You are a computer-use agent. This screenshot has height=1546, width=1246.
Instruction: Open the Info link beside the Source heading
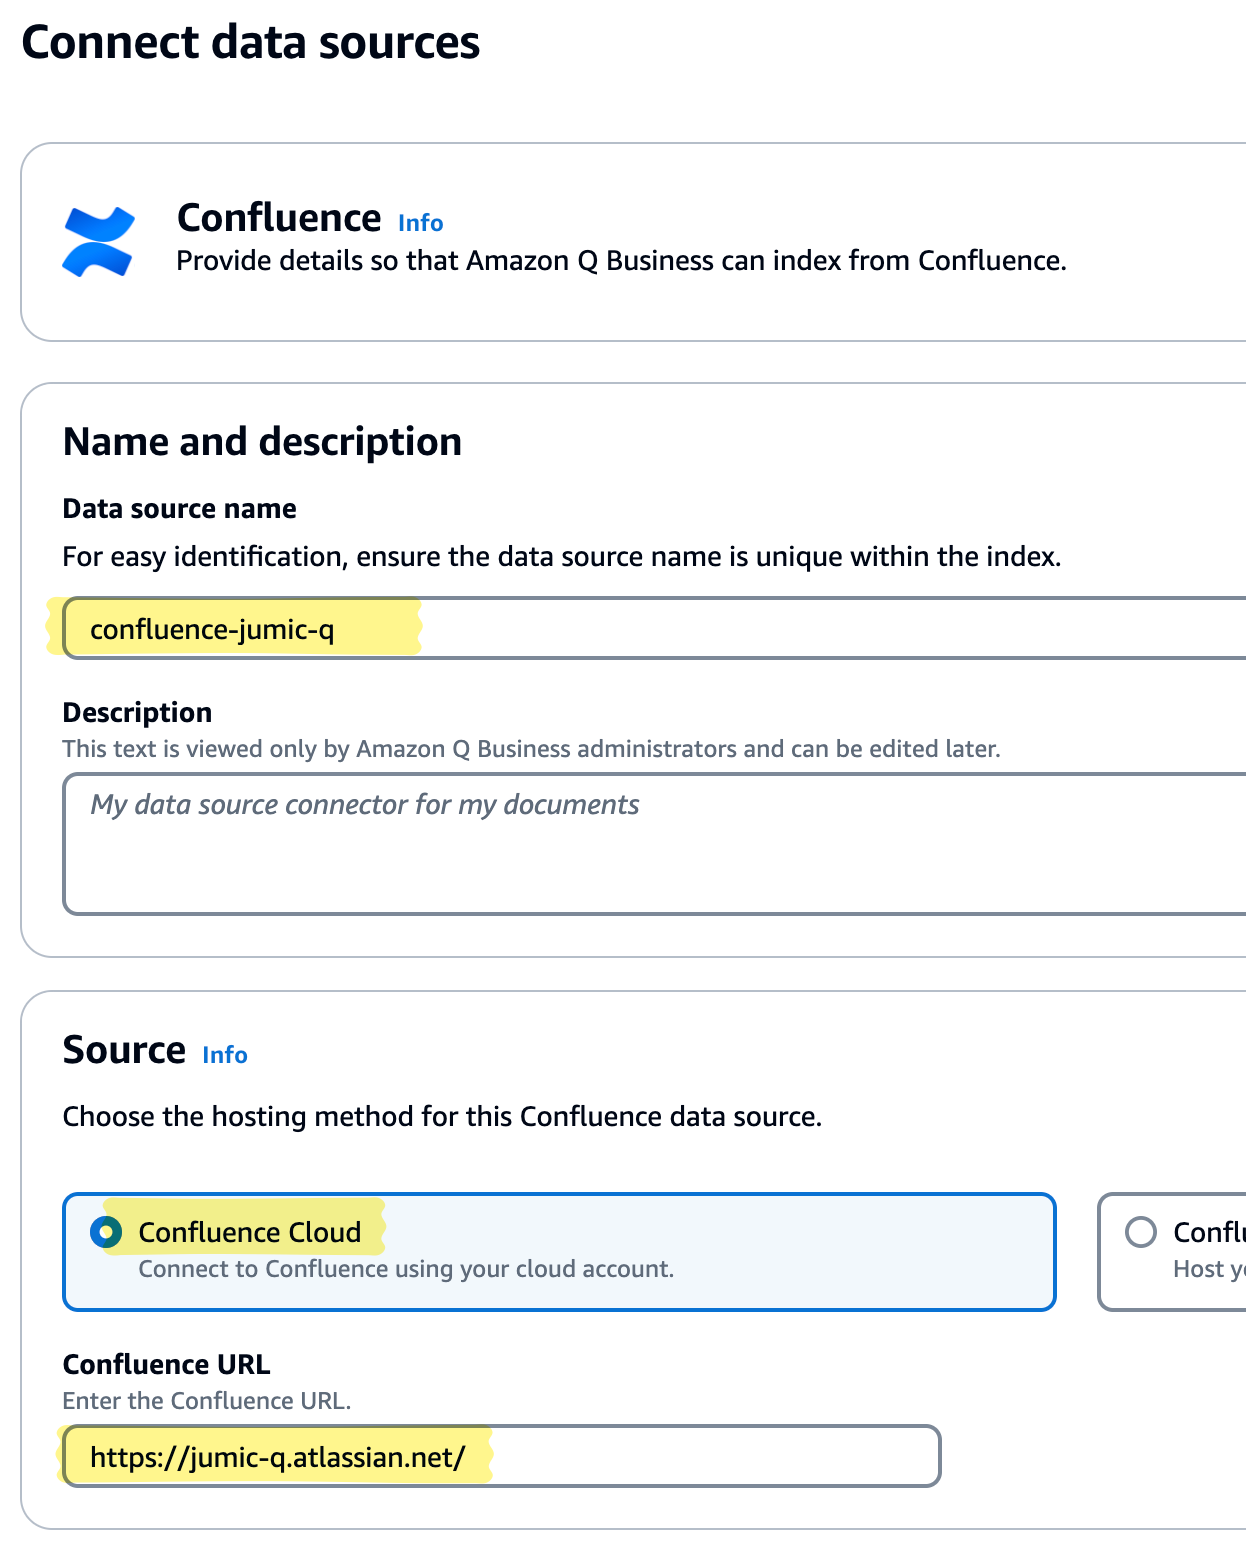tap(224, 1055)
